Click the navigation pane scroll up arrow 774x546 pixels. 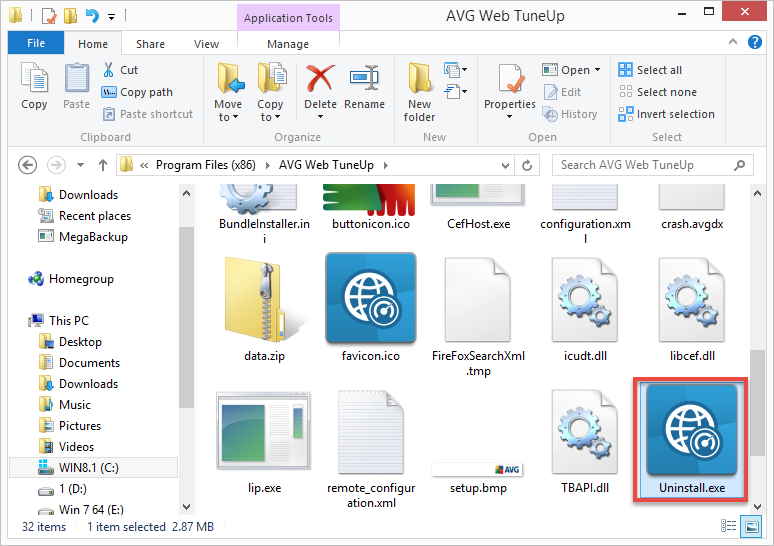point(186,194)
